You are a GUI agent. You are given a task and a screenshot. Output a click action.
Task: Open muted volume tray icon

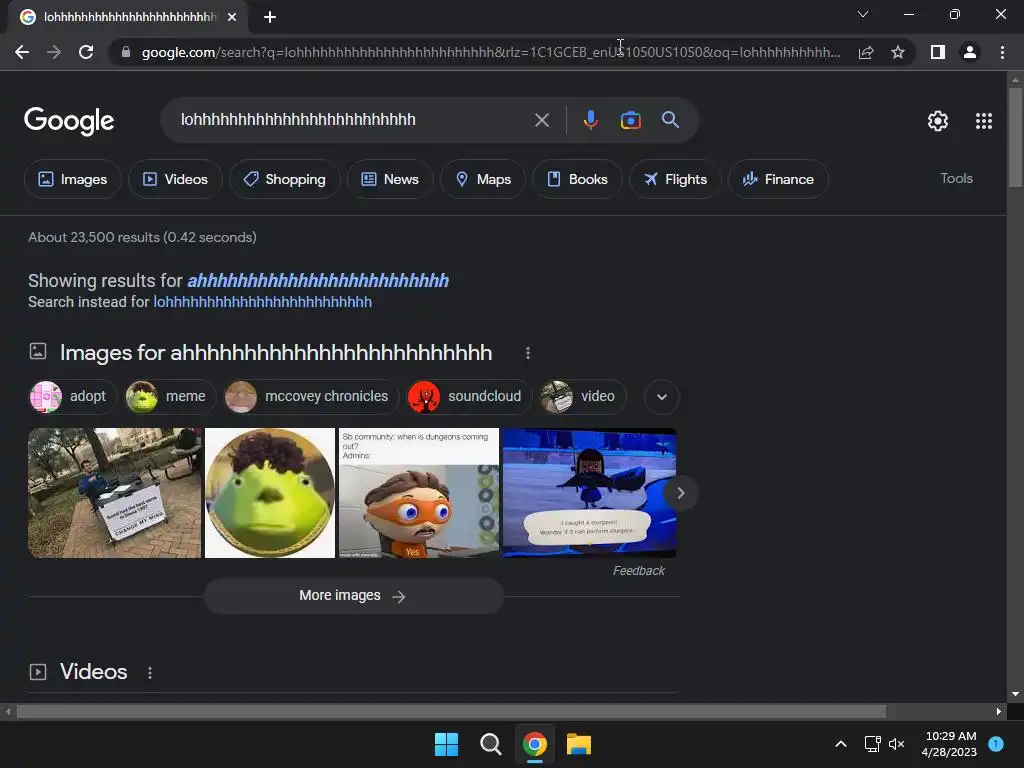click(x=897, y=744)
